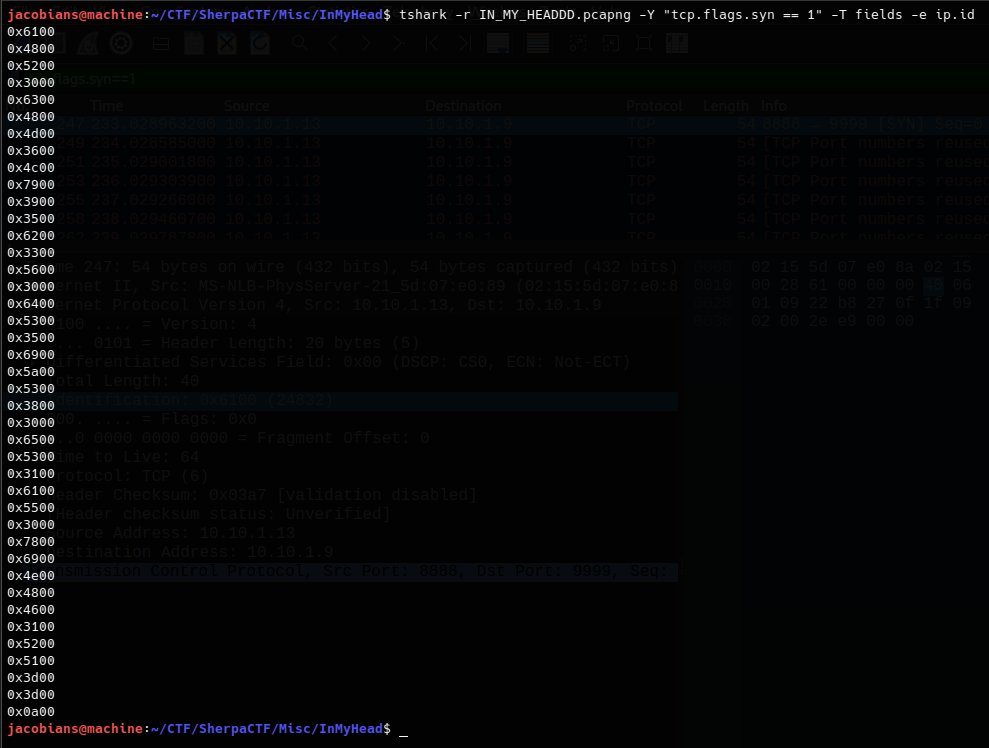The width and height of the screenshot is (989, 748).
Task: Click the reload capture file icon
Action: tap(260, 43)
